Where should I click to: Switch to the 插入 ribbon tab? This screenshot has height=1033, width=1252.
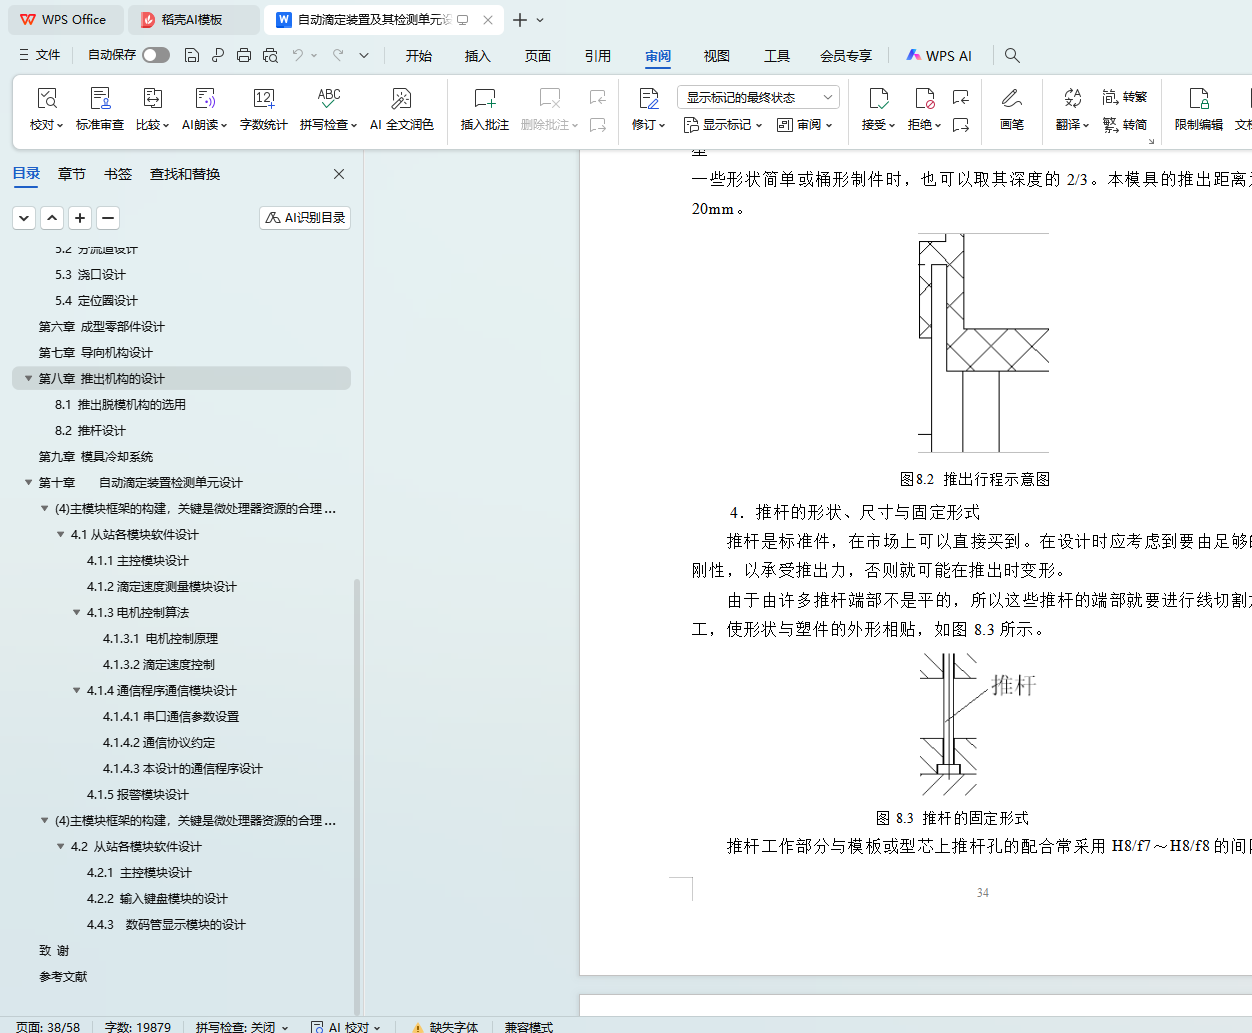pyautogui.click(x=477, y=56)
